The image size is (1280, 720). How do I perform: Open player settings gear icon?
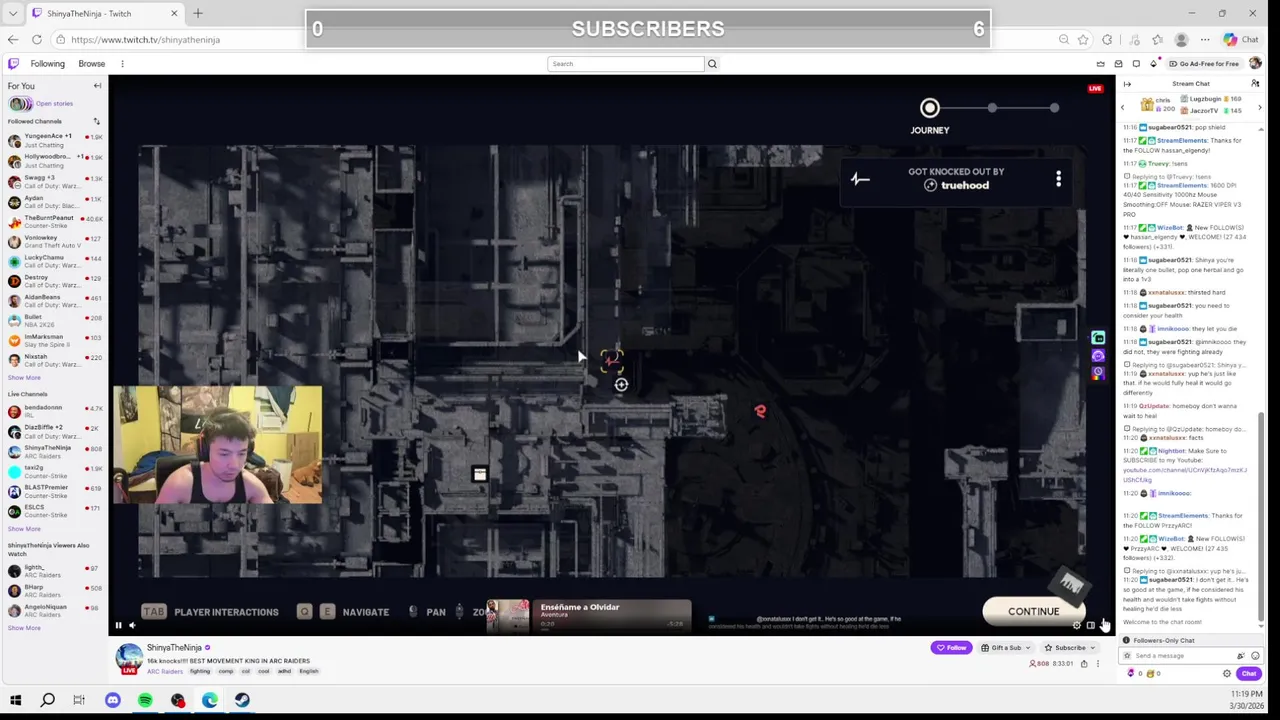tap(1077, 625)
